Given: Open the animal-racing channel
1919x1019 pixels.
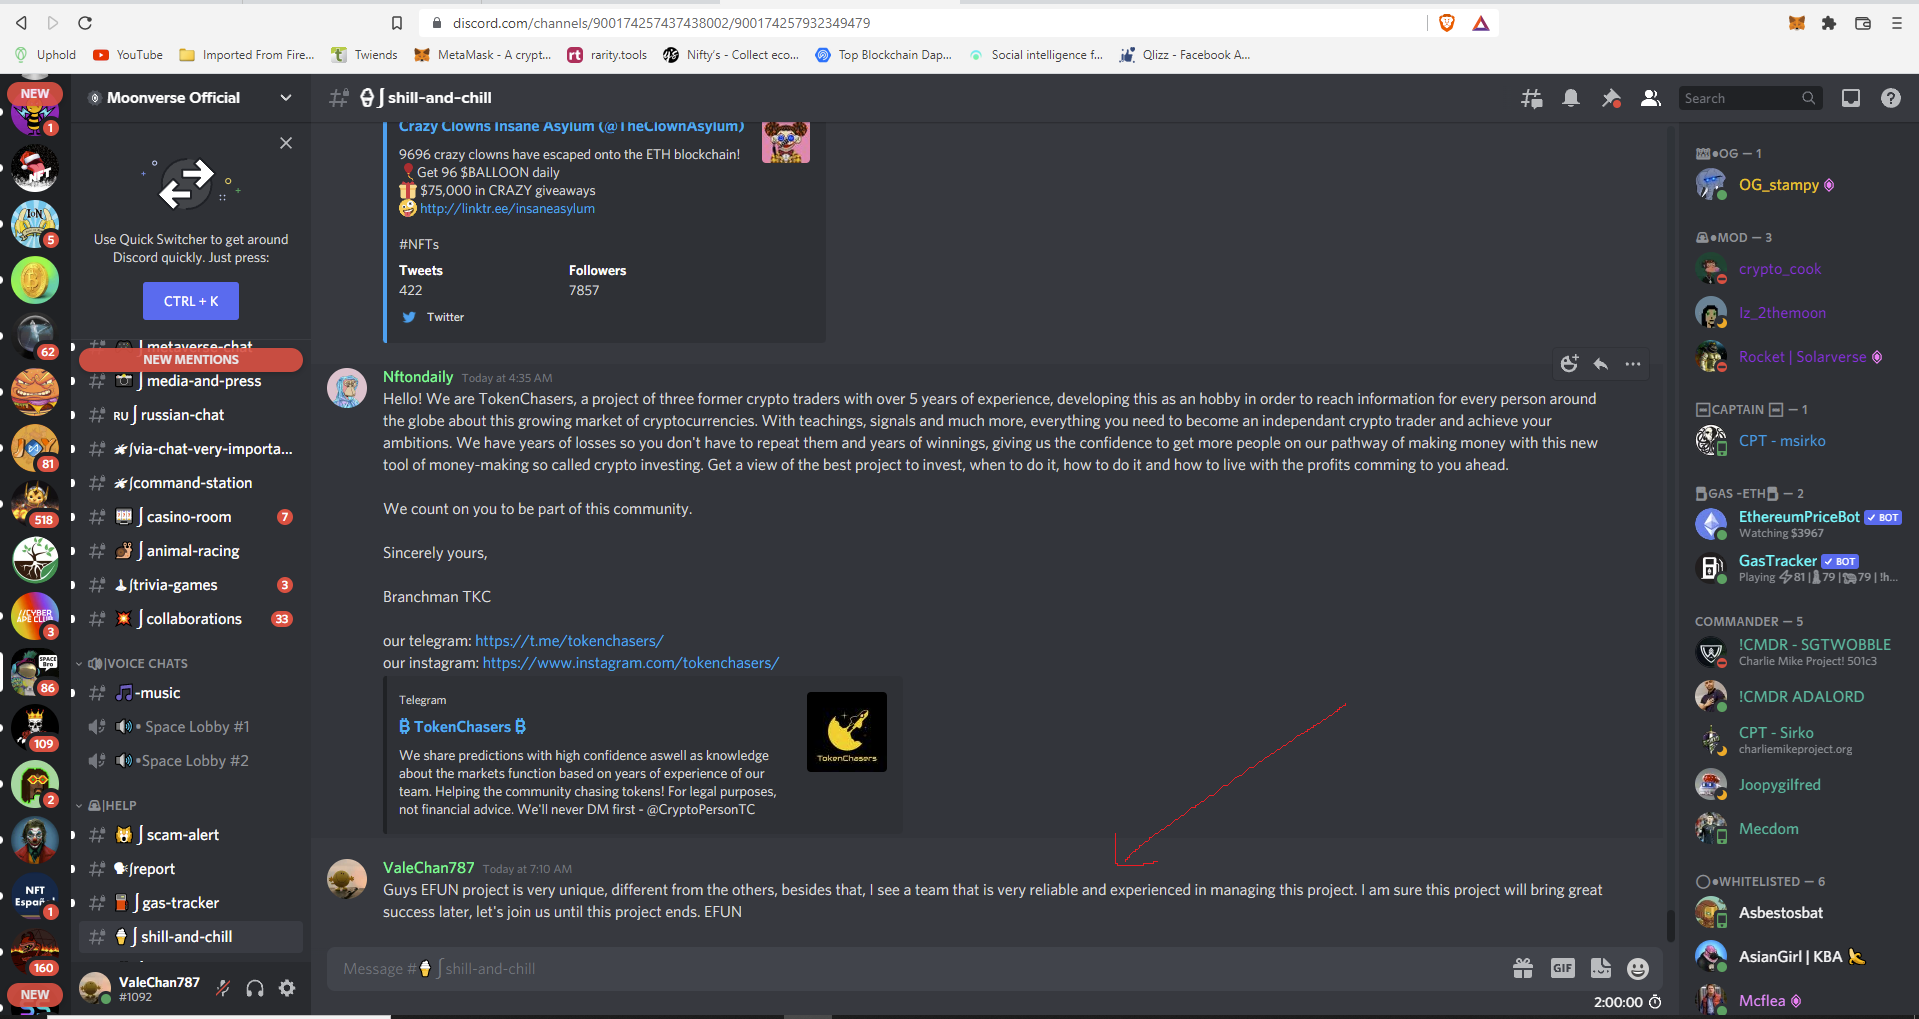Looking at the screenshot, I should [191, 551].
